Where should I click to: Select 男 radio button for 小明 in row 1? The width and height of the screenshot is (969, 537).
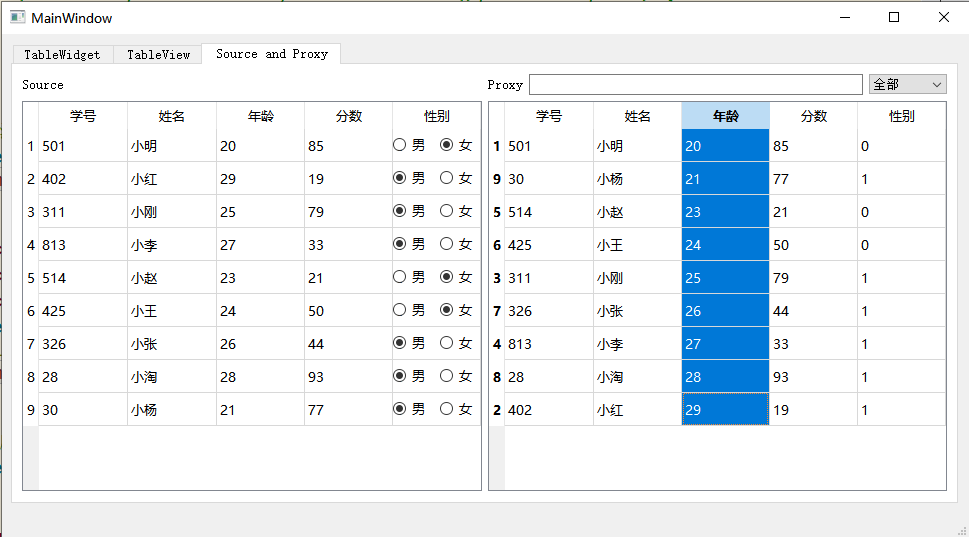[x=400, y=146]
